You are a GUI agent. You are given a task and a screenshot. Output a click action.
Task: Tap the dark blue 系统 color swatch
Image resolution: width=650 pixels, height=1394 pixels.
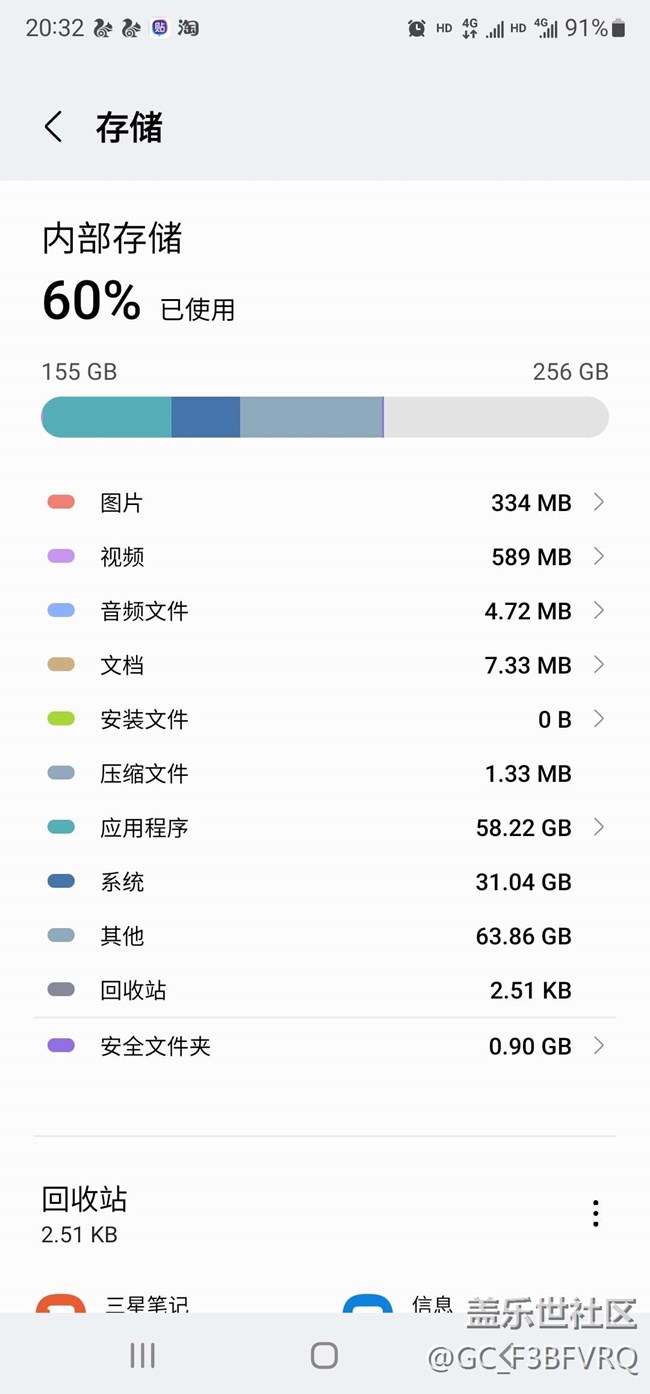point(61,881)
